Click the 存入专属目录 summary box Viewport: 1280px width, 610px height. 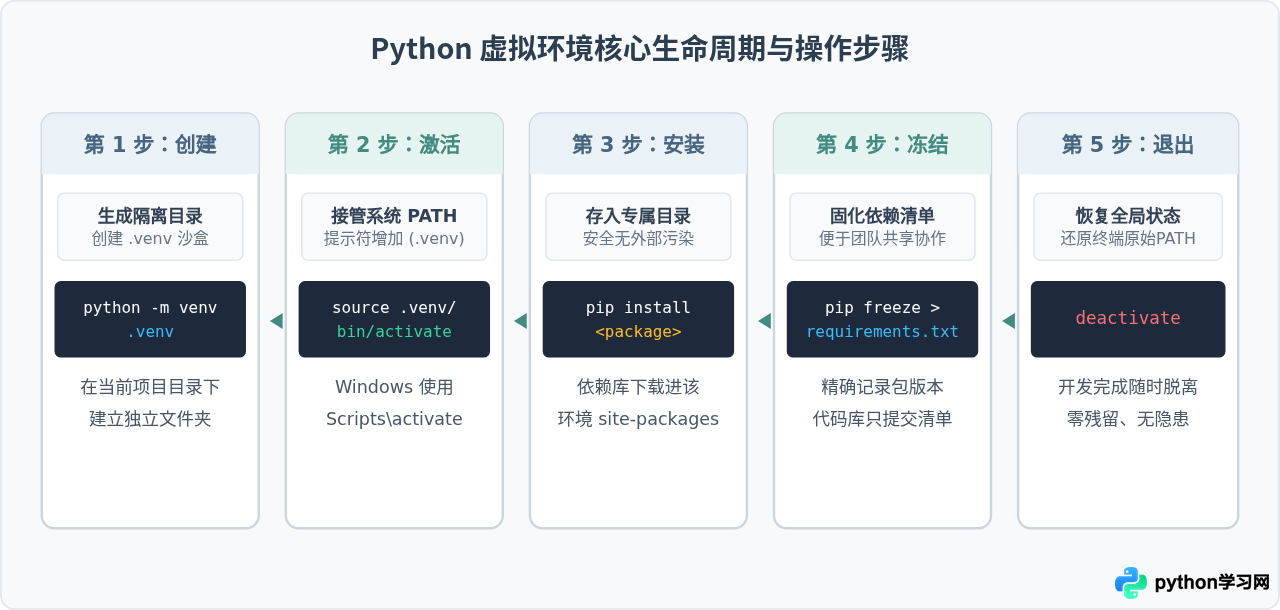click(638, 227)
